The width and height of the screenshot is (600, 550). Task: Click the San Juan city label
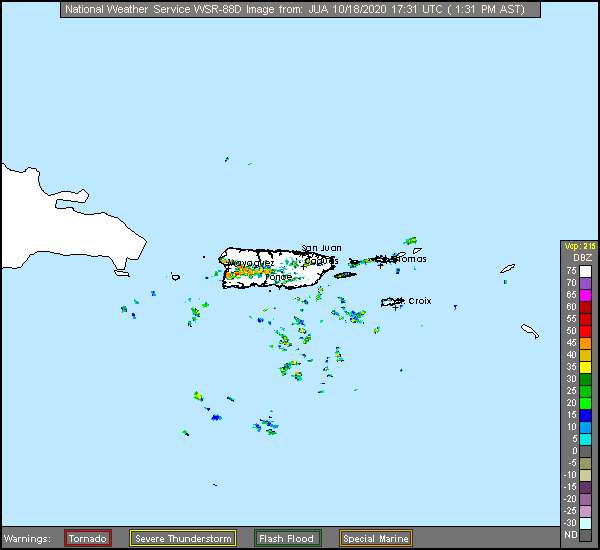[322, 248]
